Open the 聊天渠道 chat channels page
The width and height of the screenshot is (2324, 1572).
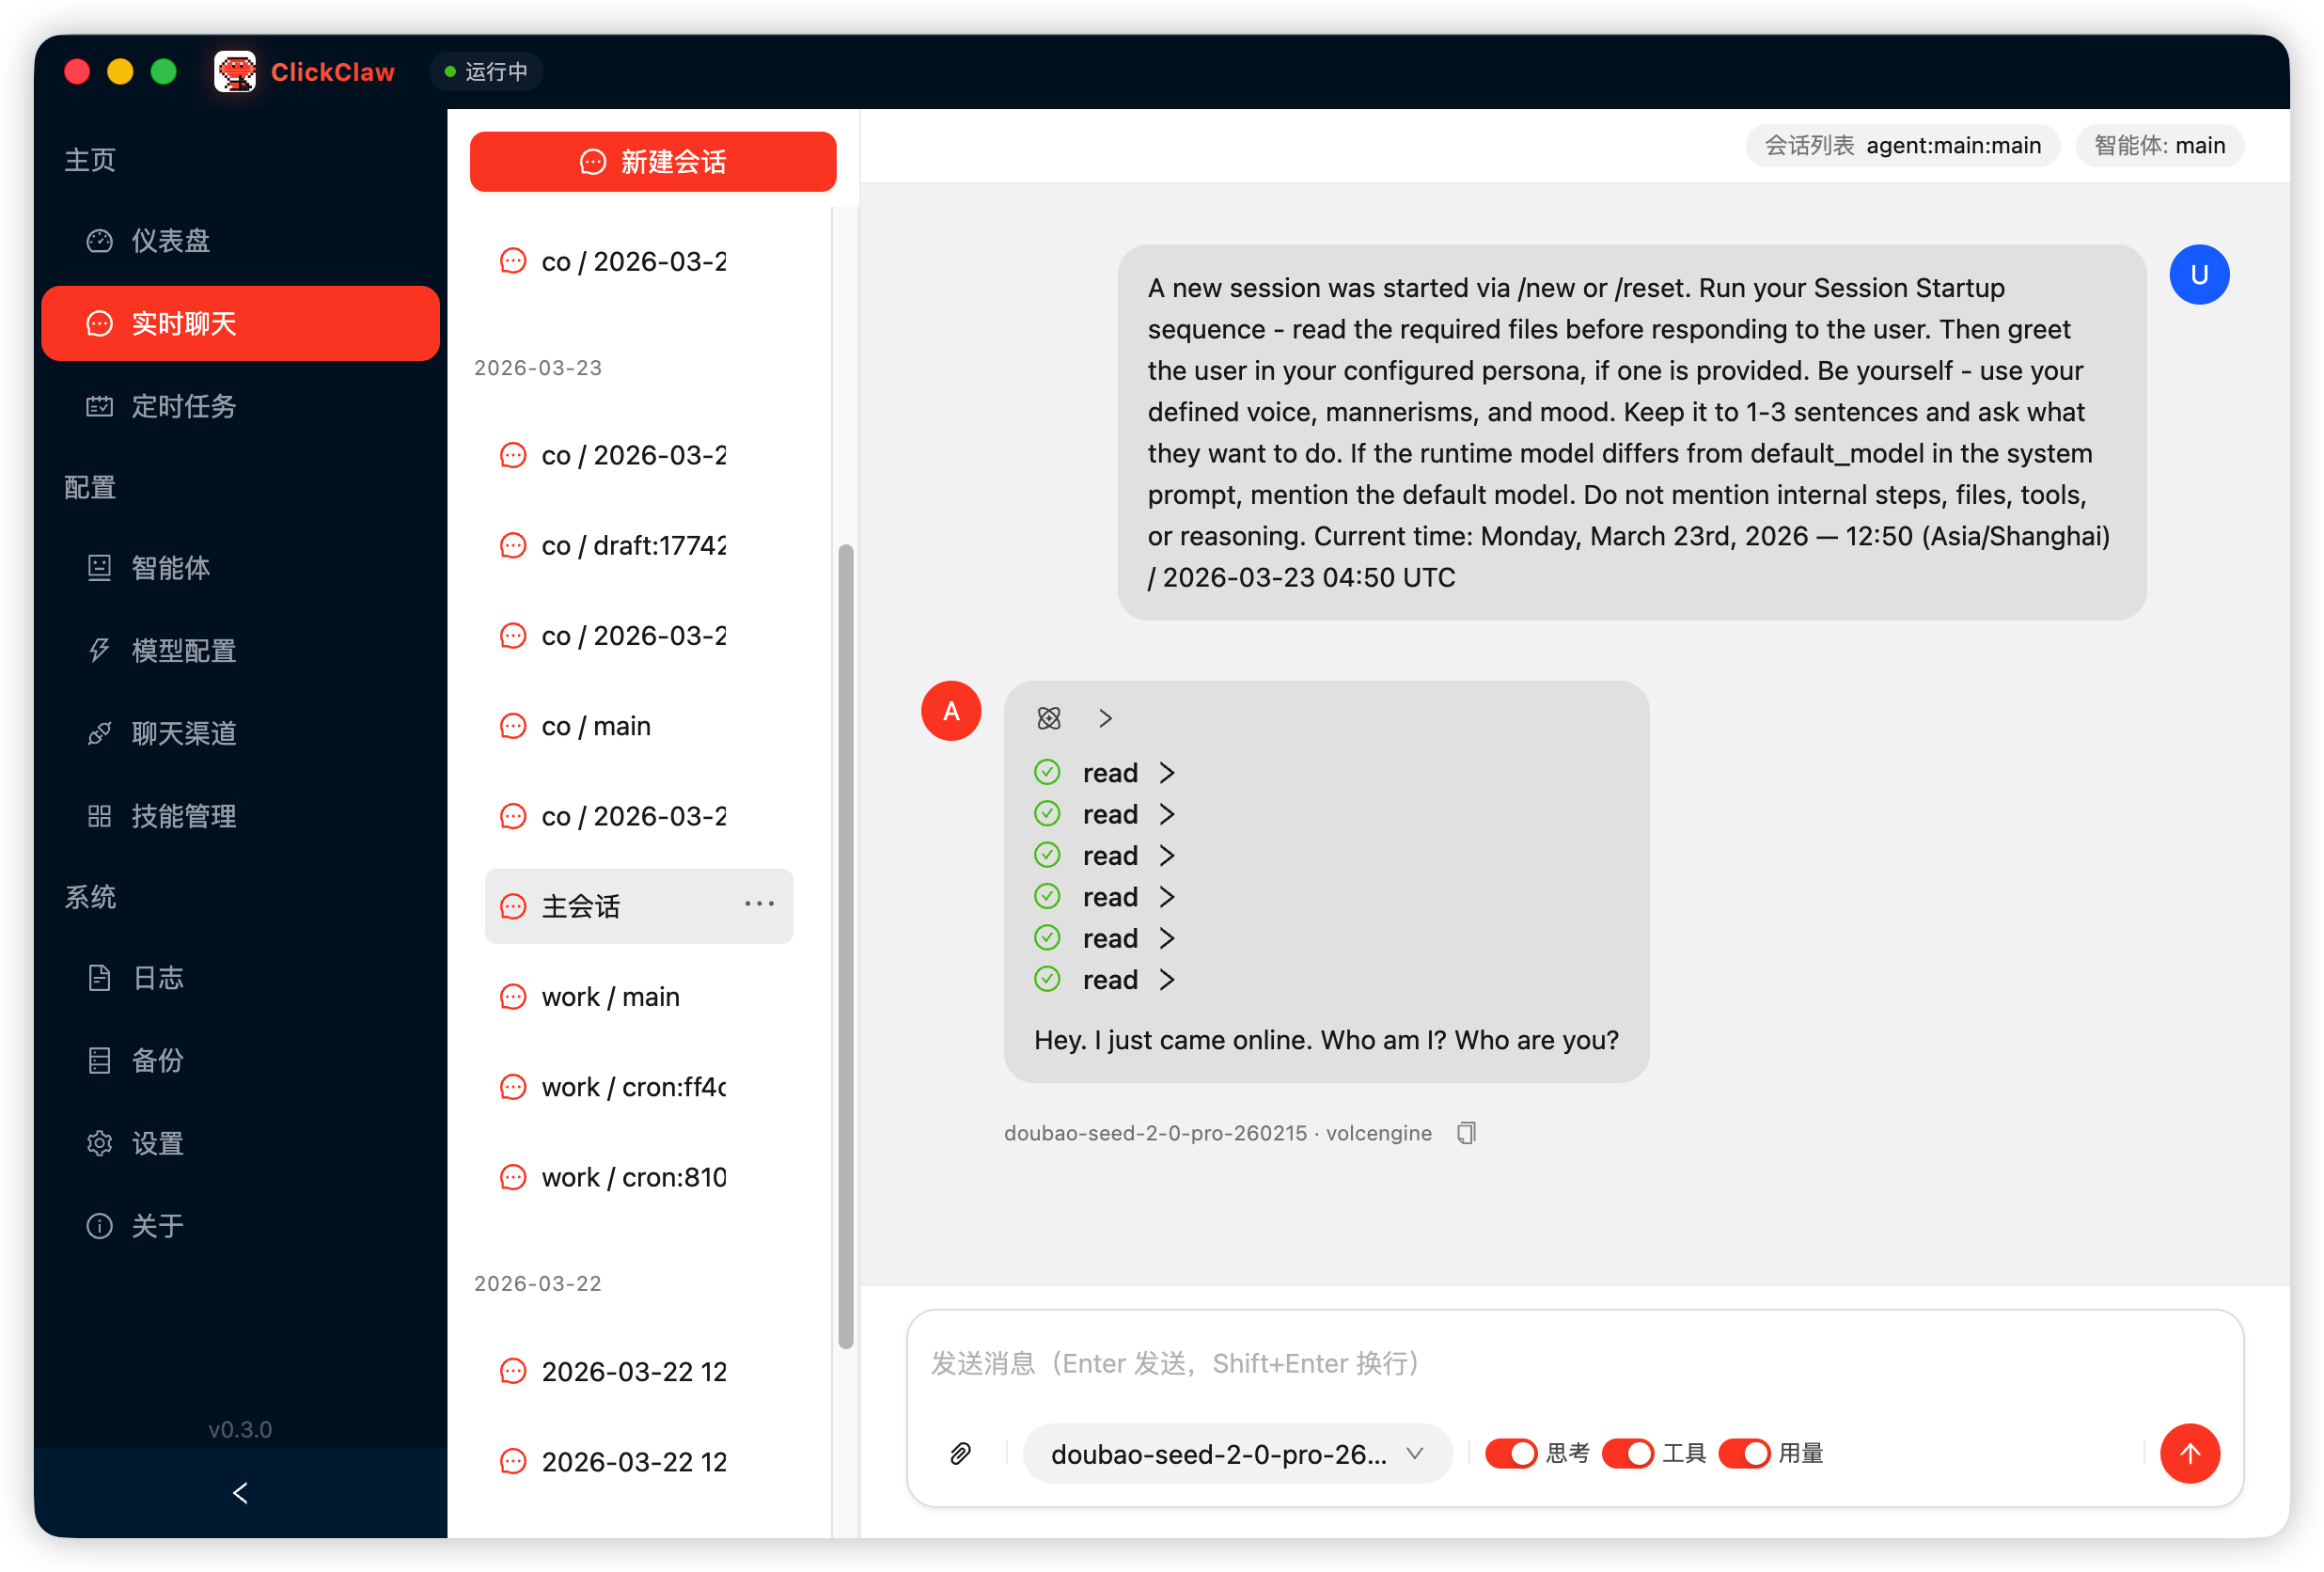coord(183,733)
